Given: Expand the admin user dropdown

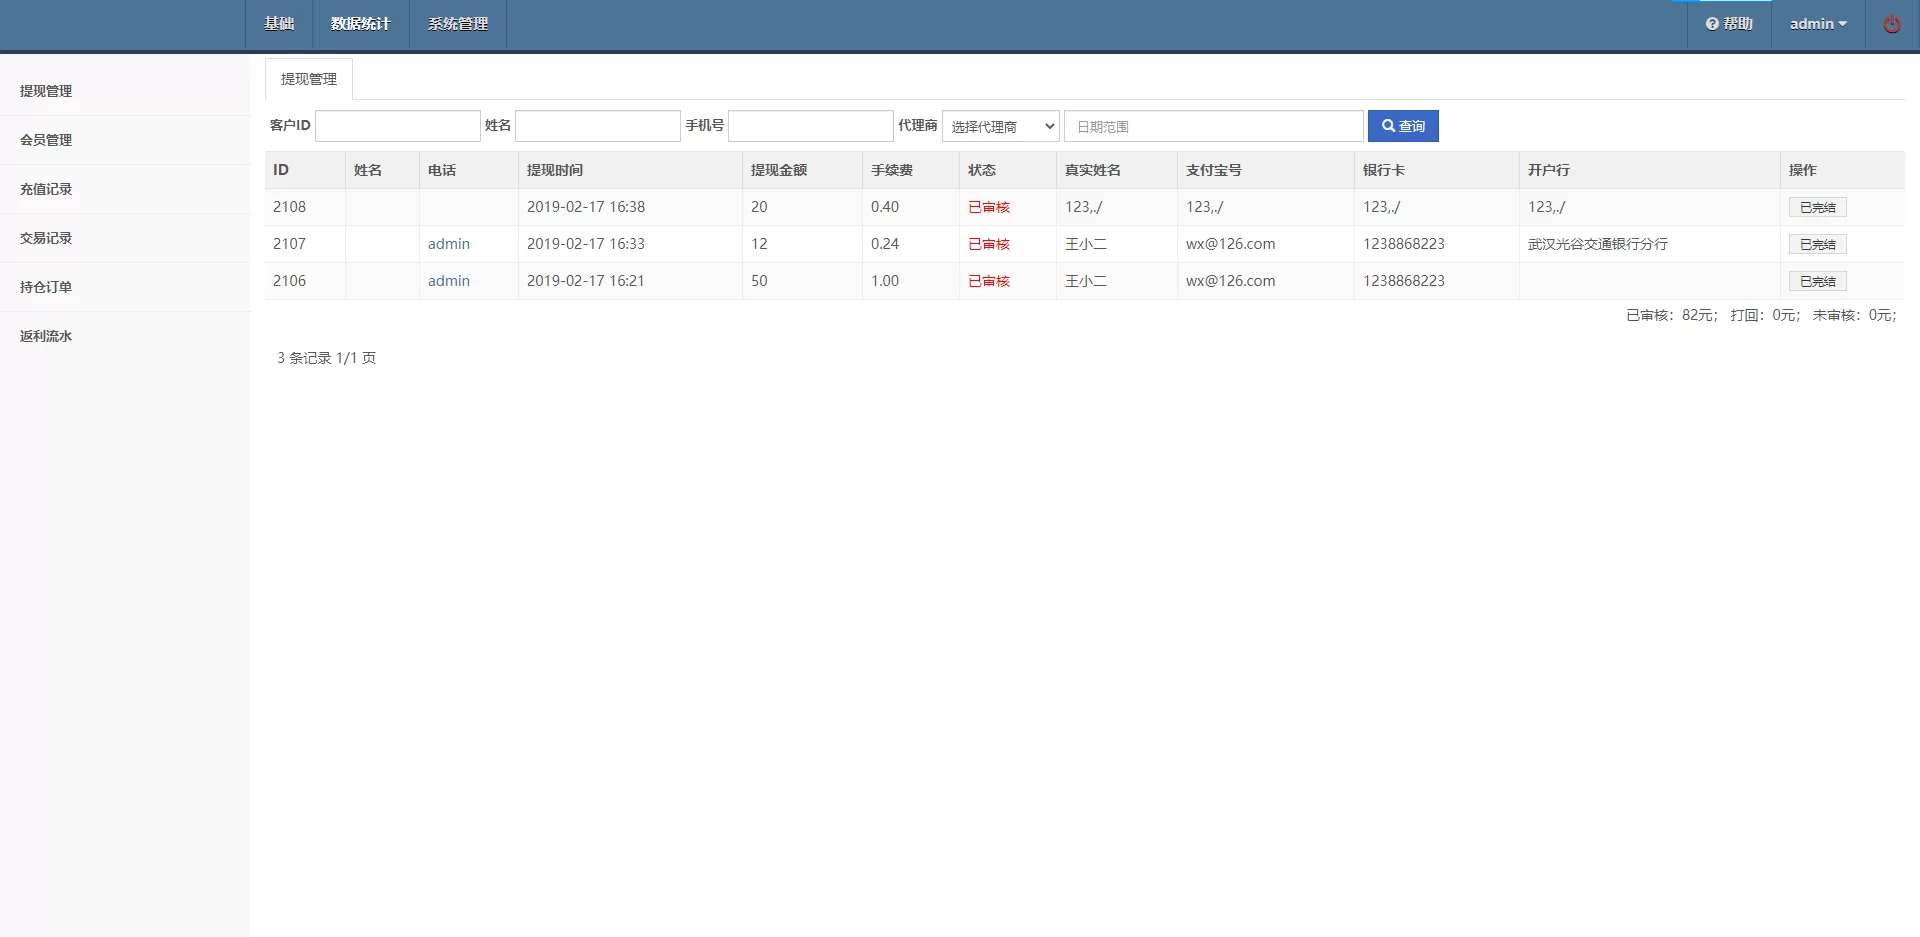Looking at the screenshot, I should 1817,24.
